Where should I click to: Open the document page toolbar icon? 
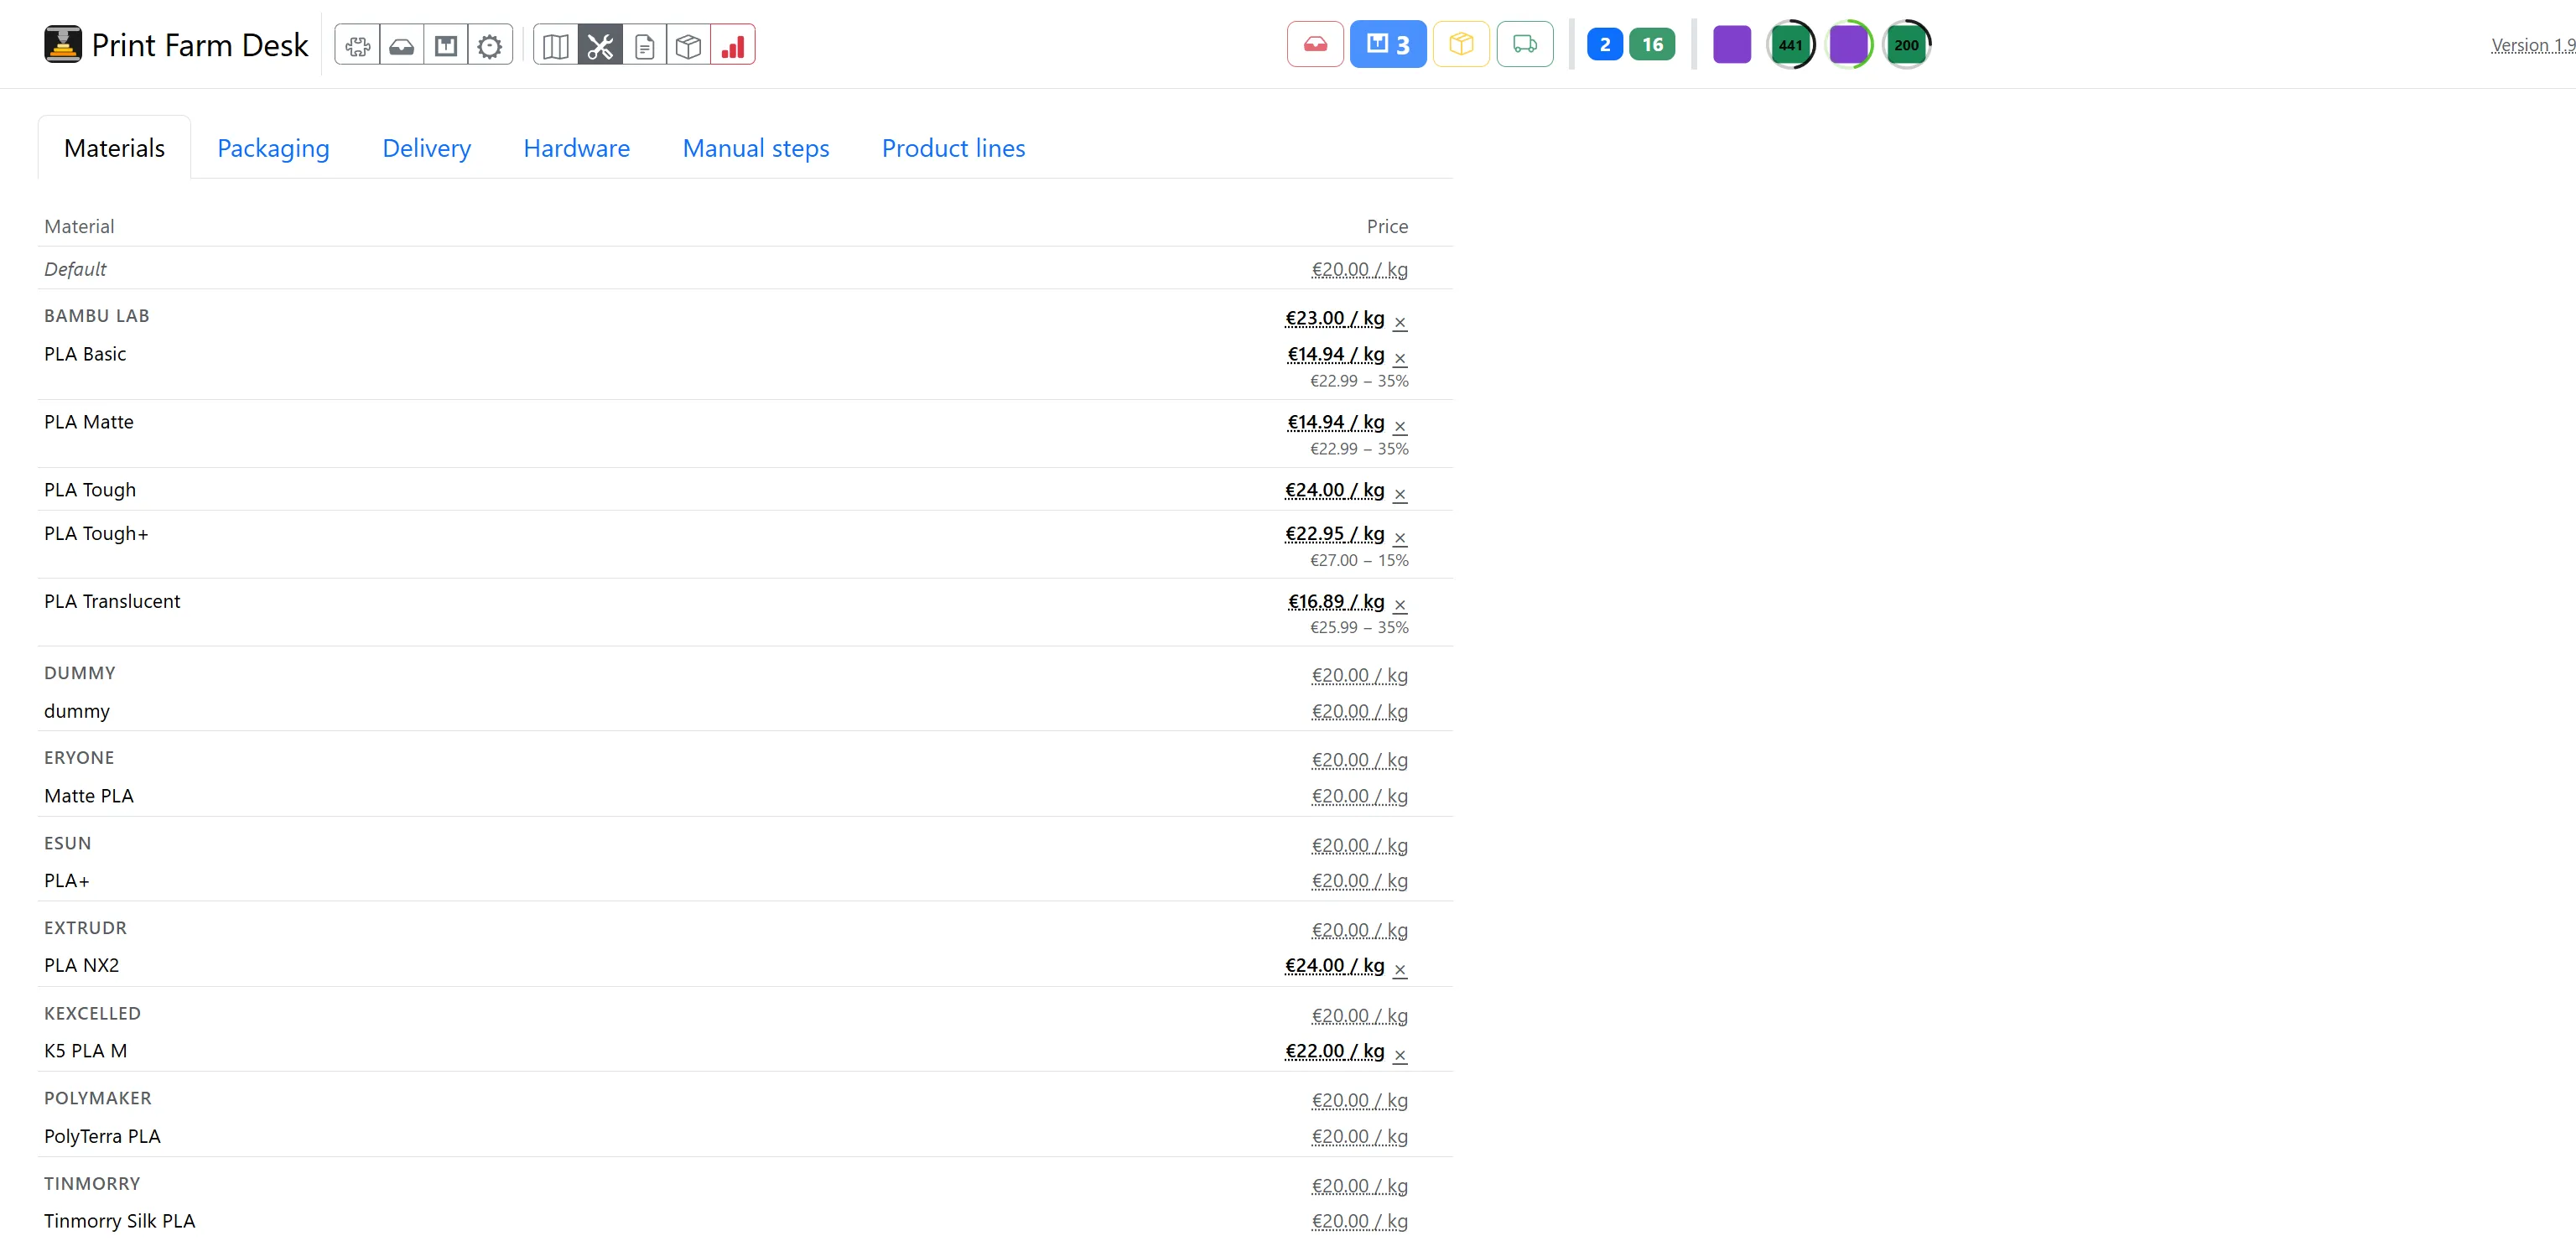(644, 45)
